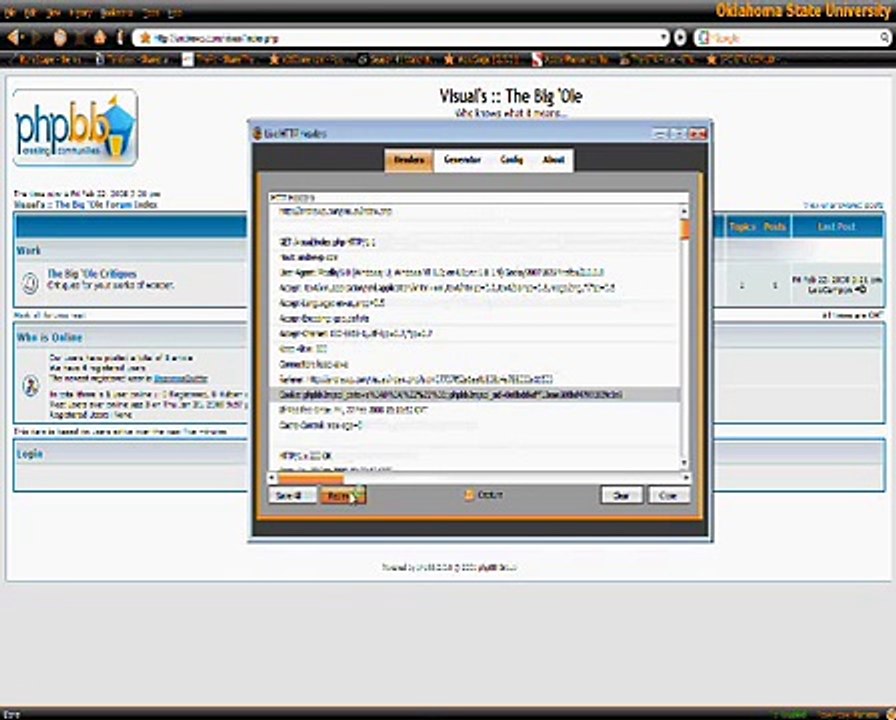
Task: Open The Big 'Ole Critiques forum link
Action: coord(92,274)
